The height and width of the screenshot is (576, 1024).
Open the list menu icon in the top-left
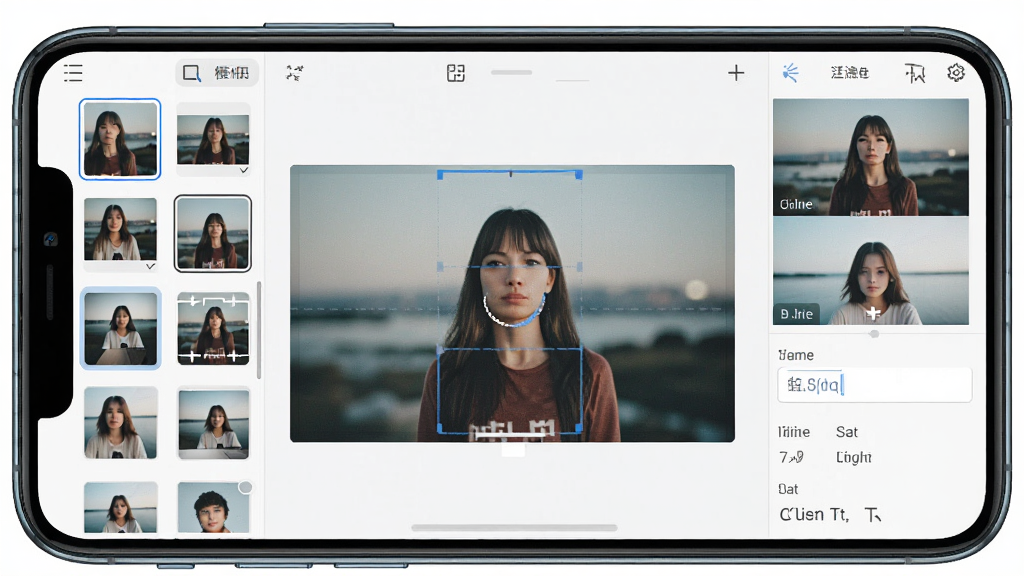(x=73, y=72)
